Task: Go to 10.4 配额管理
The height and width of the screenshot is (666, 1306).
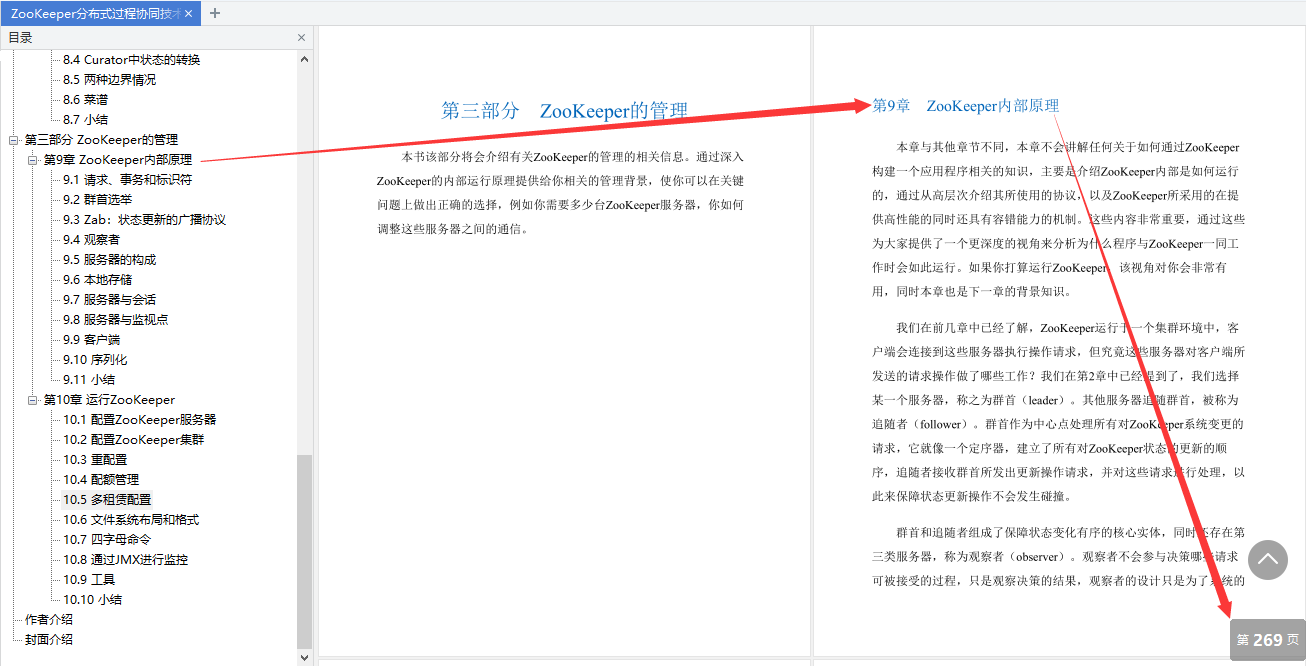Action: (101, 480)
